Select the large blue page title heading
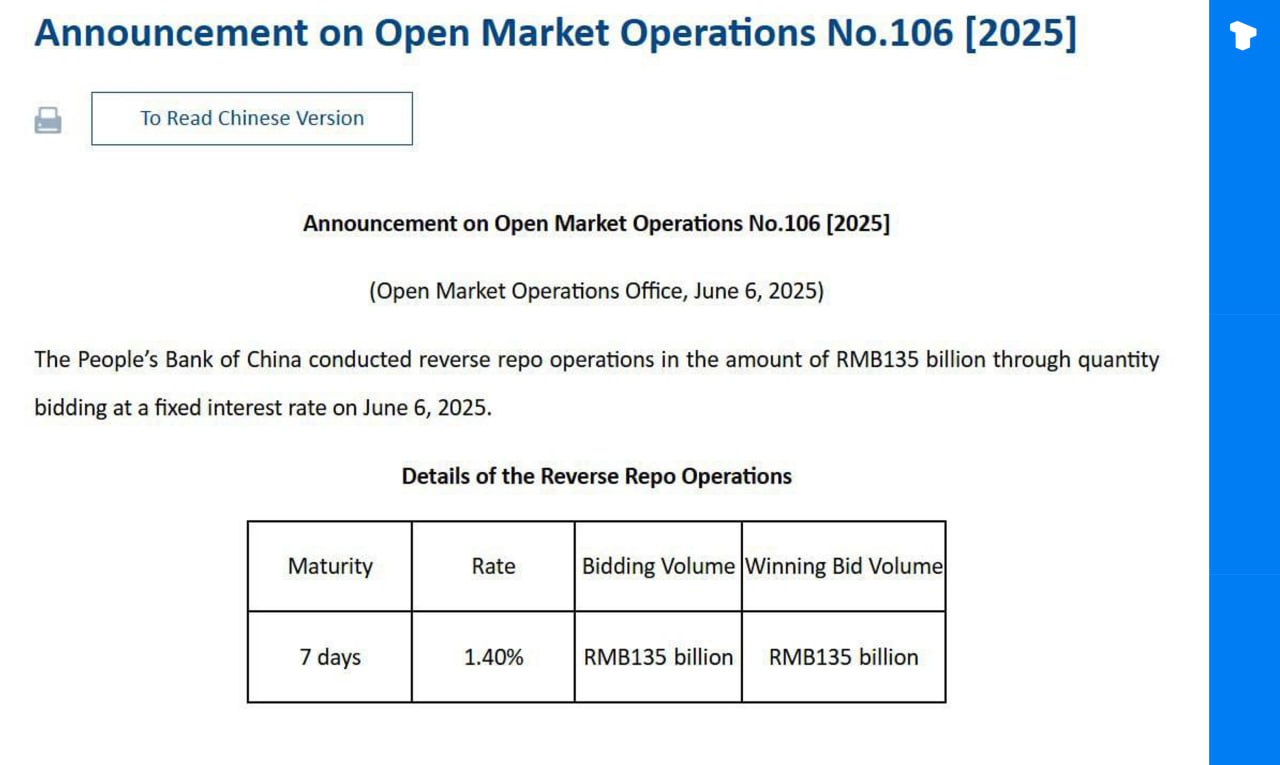The width and height of the screenshot is (1280, 765). click(556, 33)
